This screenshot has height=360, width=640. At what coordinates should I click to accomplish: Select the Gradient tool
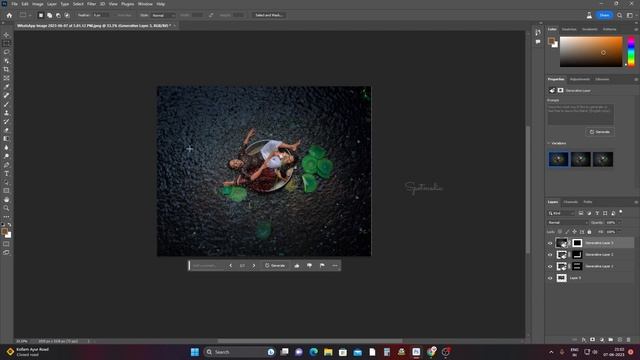coord(7,139)
